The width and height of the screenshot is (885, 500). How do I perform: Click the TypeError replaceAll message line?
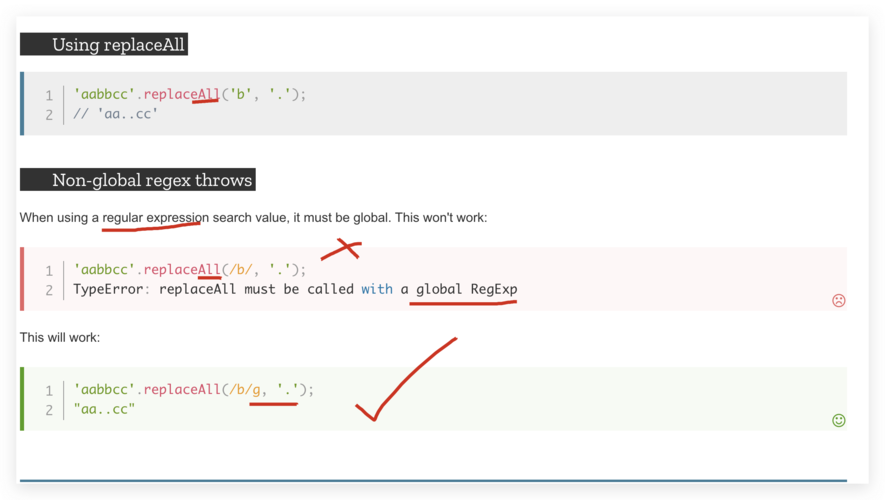coord(295,290)
